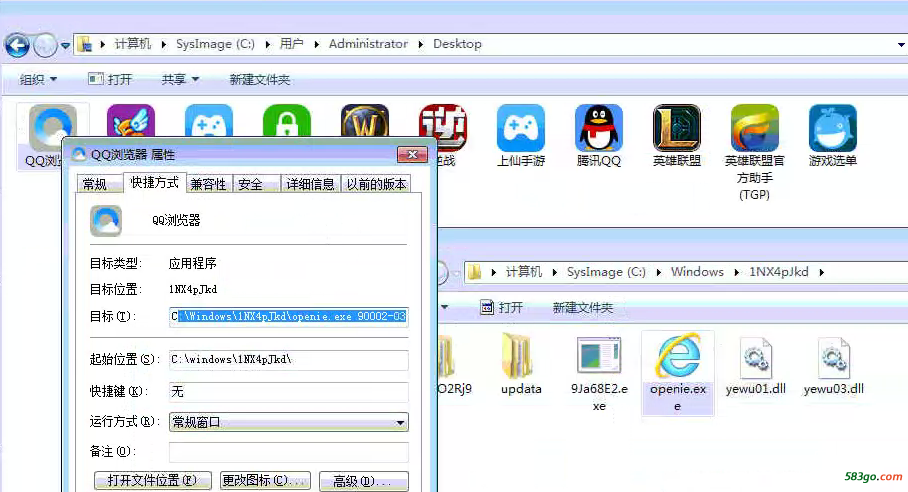This screenshot has width=908, height=492.
Task: Select the red 逆战 game icon
Action: point(443,127)
